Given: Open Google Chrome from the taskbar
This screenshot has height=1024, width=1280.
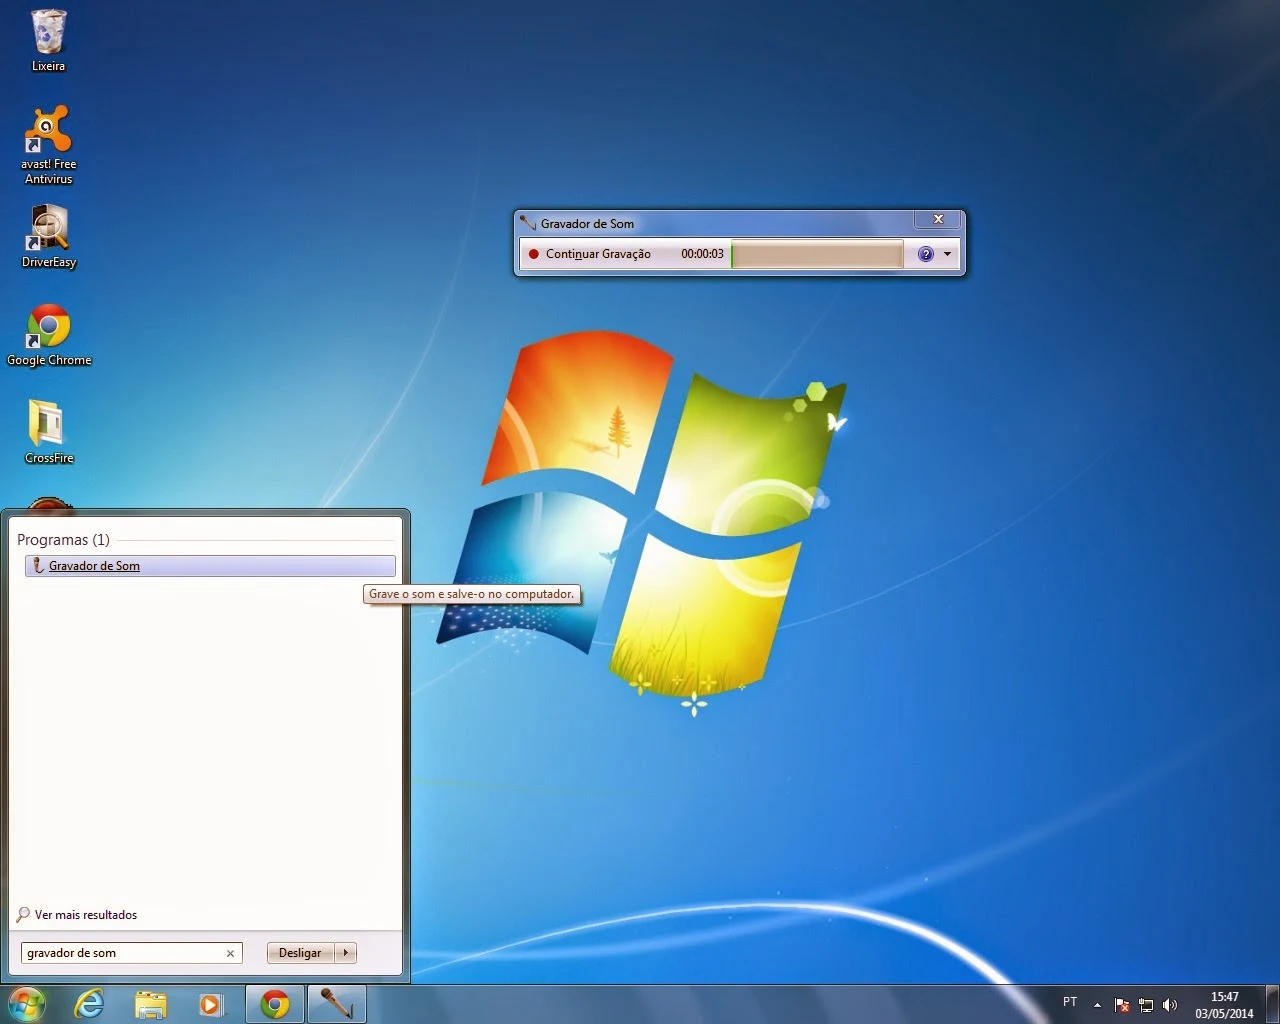Looking at the screenshot, I should tap(275, 1004).
